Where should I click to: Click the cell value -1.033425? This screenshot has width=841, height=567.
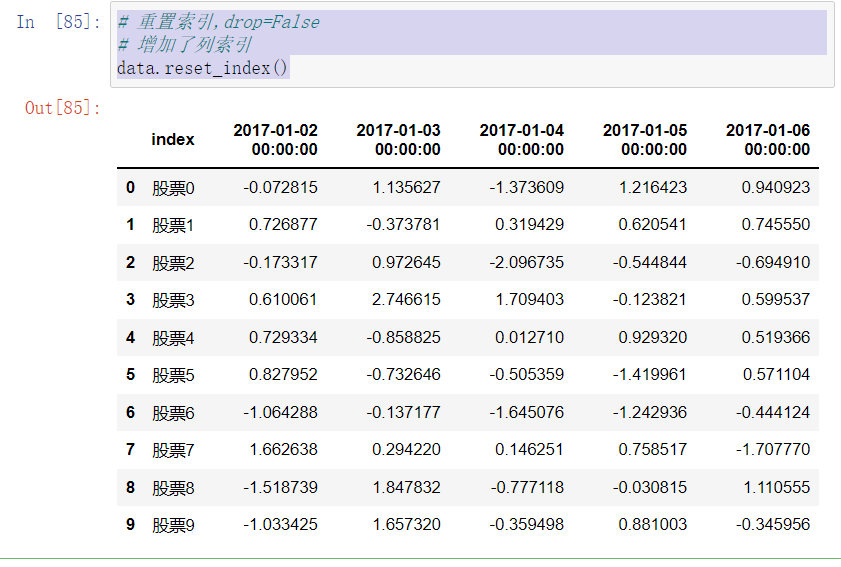(281, 525)
